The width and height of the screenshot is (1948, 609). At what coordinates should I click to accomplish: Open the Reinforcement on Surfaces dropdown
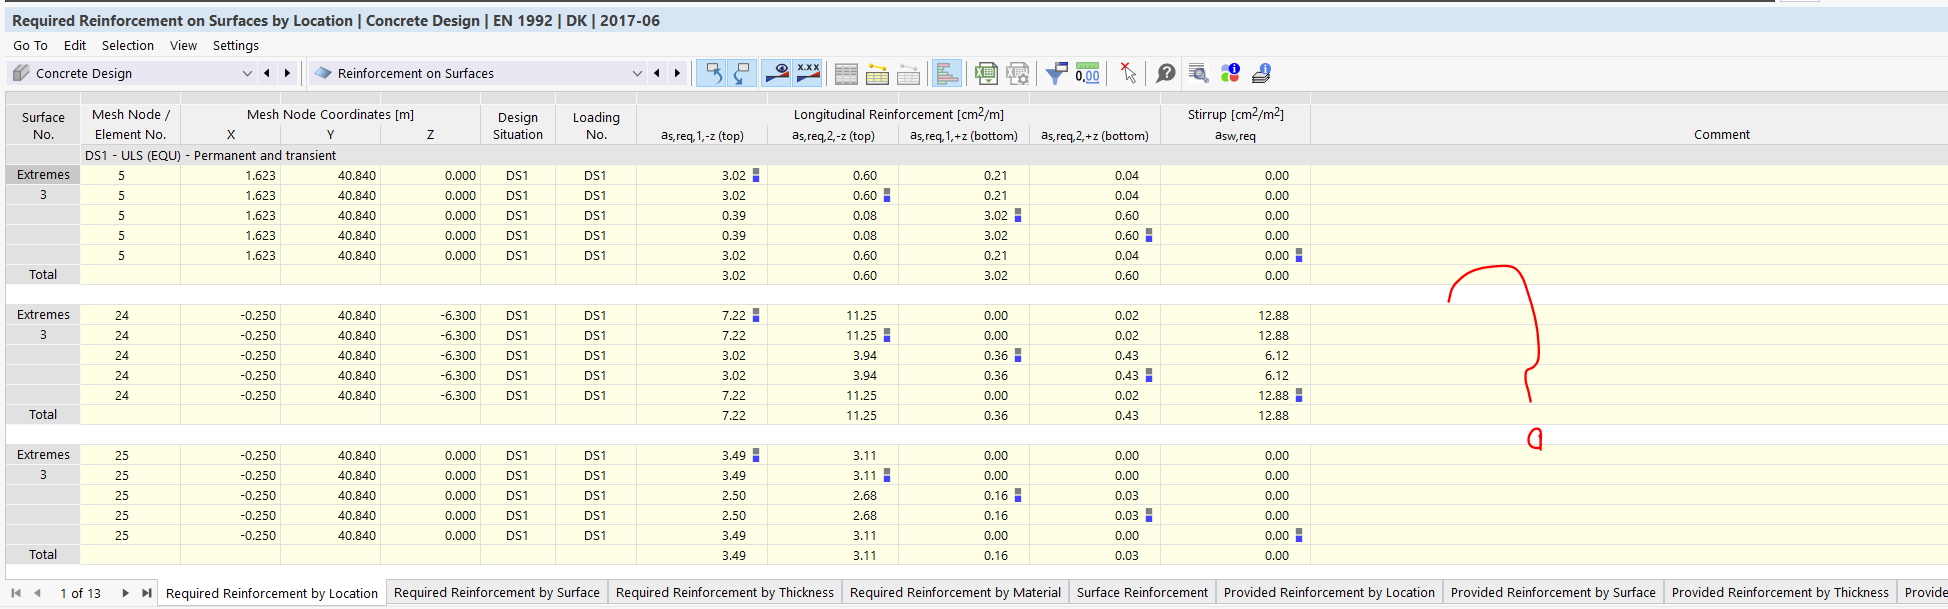tap(476, 73)
